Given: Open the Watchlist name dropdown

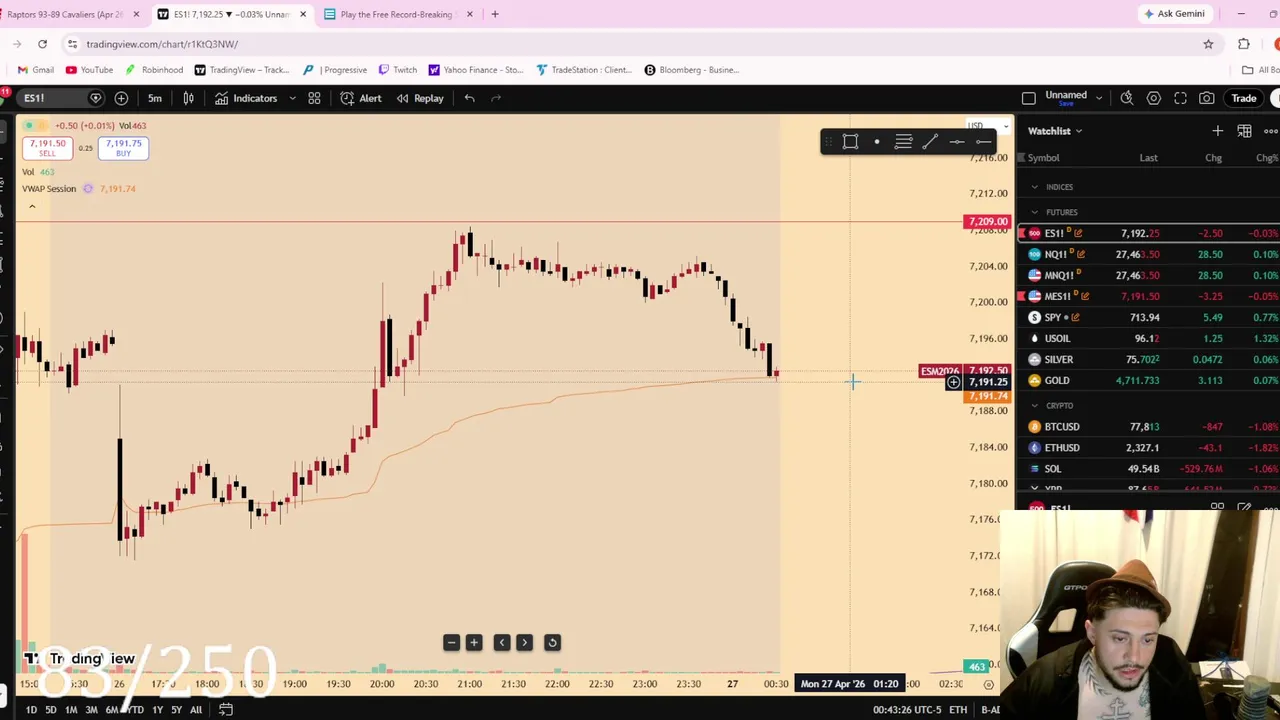Looking at the screenshot, I should (1056, 131).
